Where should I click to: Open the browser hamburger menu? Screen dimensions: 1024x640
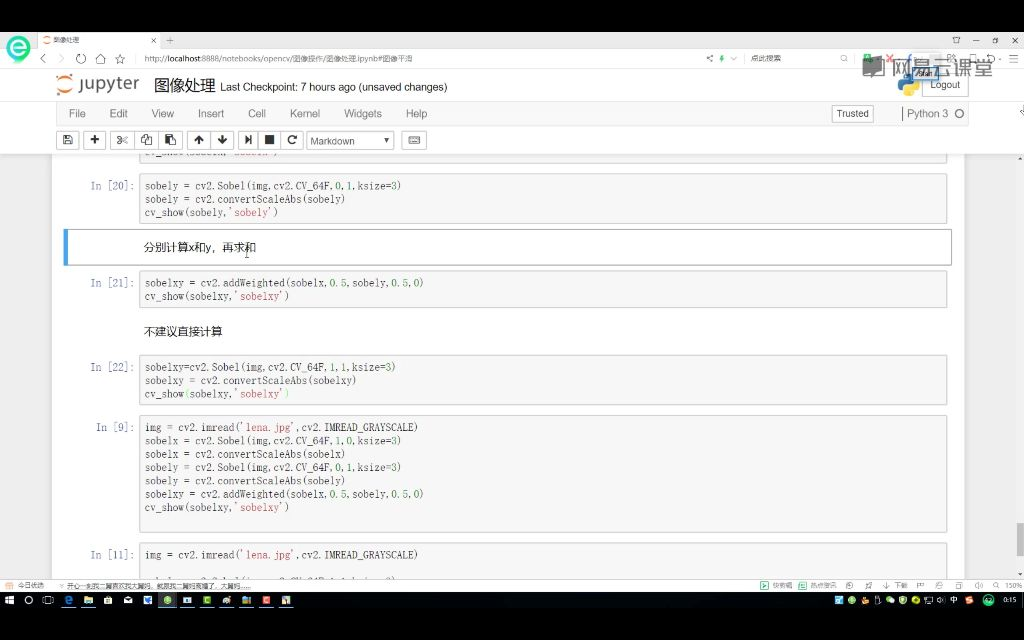tap(1014, 59)
